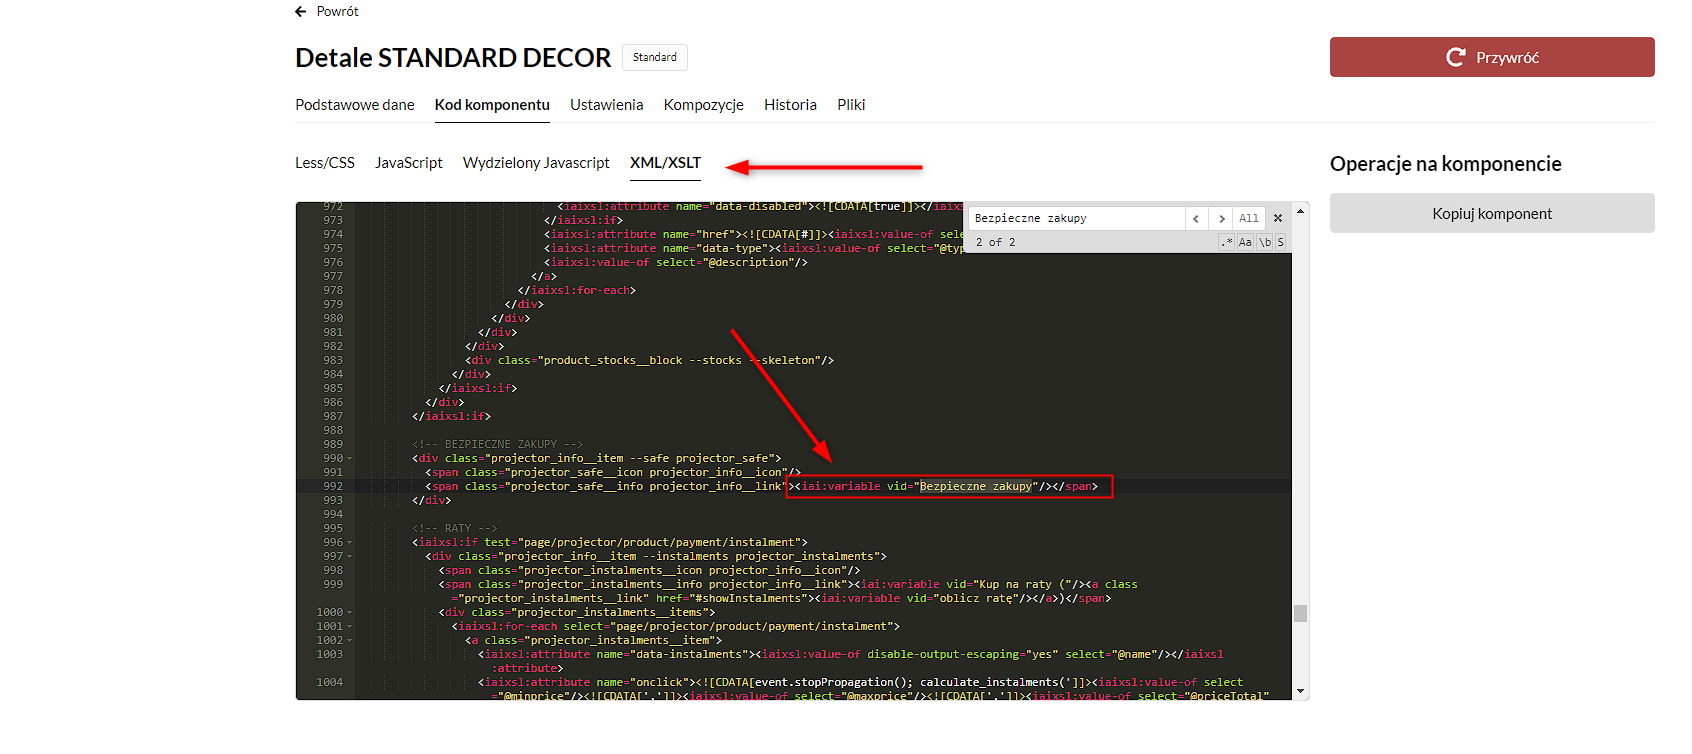The height and width of the screenshot is (754, 1692).
Task: Collapse code fold at line 990
Action: coord(349,459)
